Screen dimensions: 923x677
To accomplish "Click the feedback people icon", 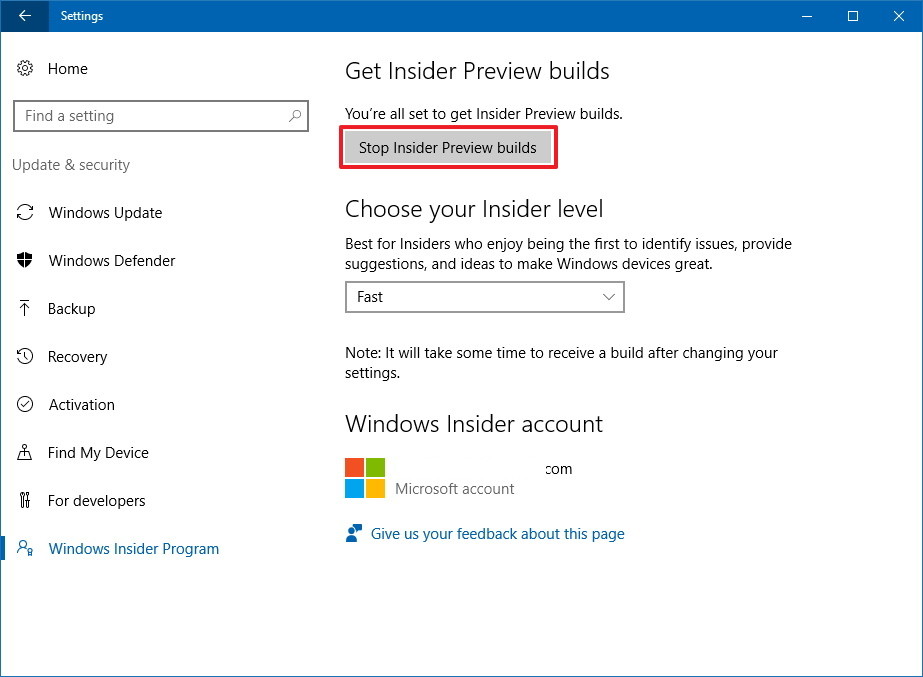I will (353, 533).
